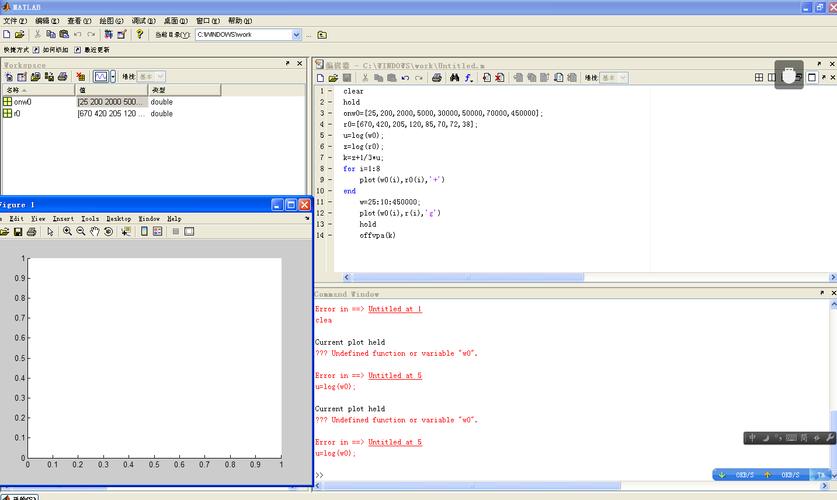Click the Print icon in editor toolbar
Screen dimensions: 837x500
coord(437,77)
